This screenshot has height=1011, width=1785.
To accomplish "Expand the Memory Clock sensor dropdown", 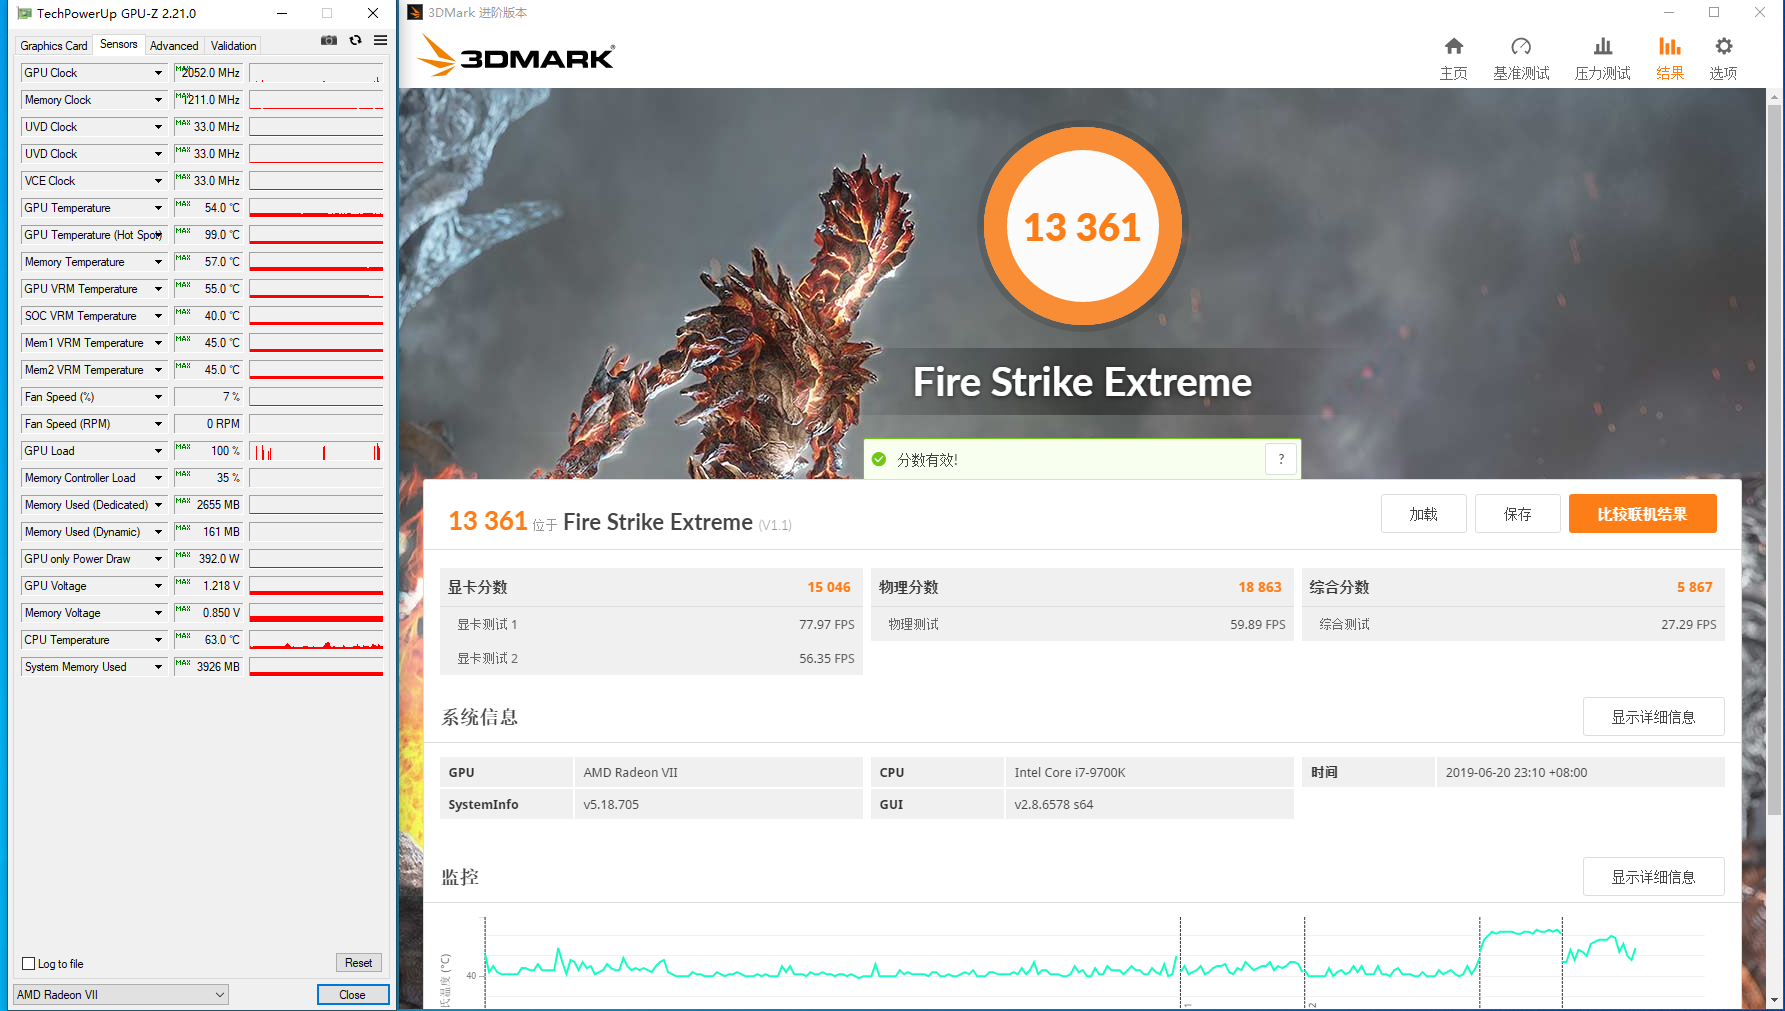I will (x=158, y=100).
